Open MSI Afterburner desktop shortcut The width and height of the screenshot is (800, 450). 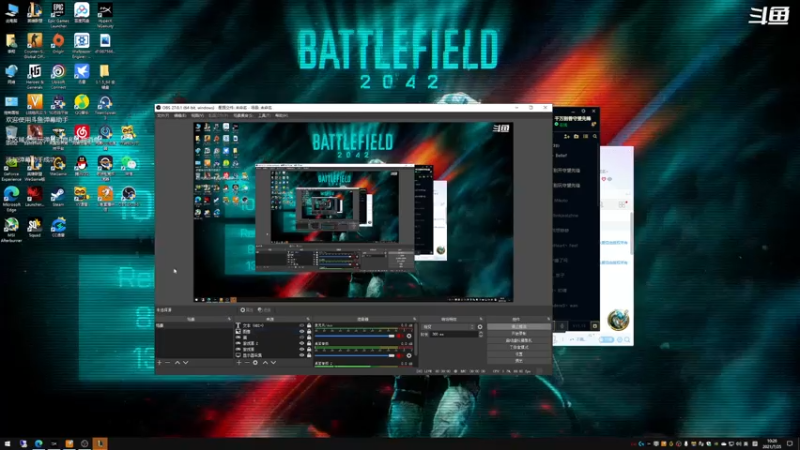tap(11, 229)
